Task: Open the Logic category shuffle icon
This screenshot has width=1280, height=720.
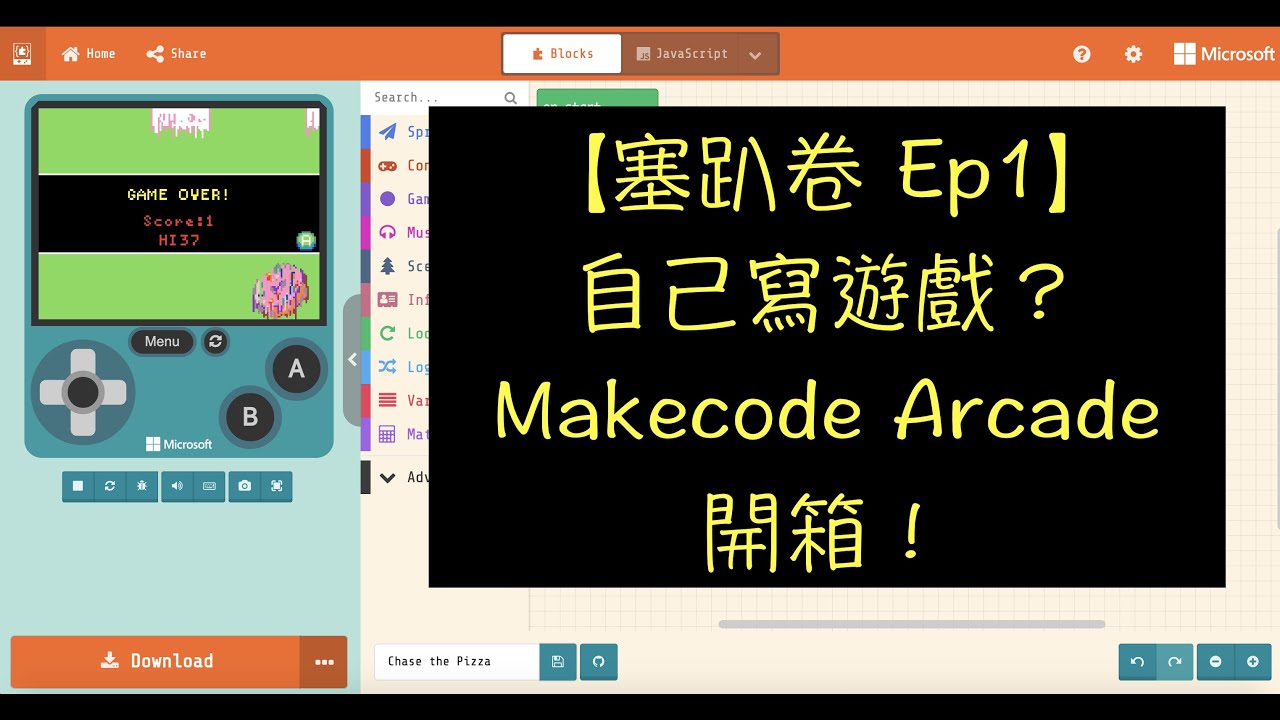Action: 388,367
